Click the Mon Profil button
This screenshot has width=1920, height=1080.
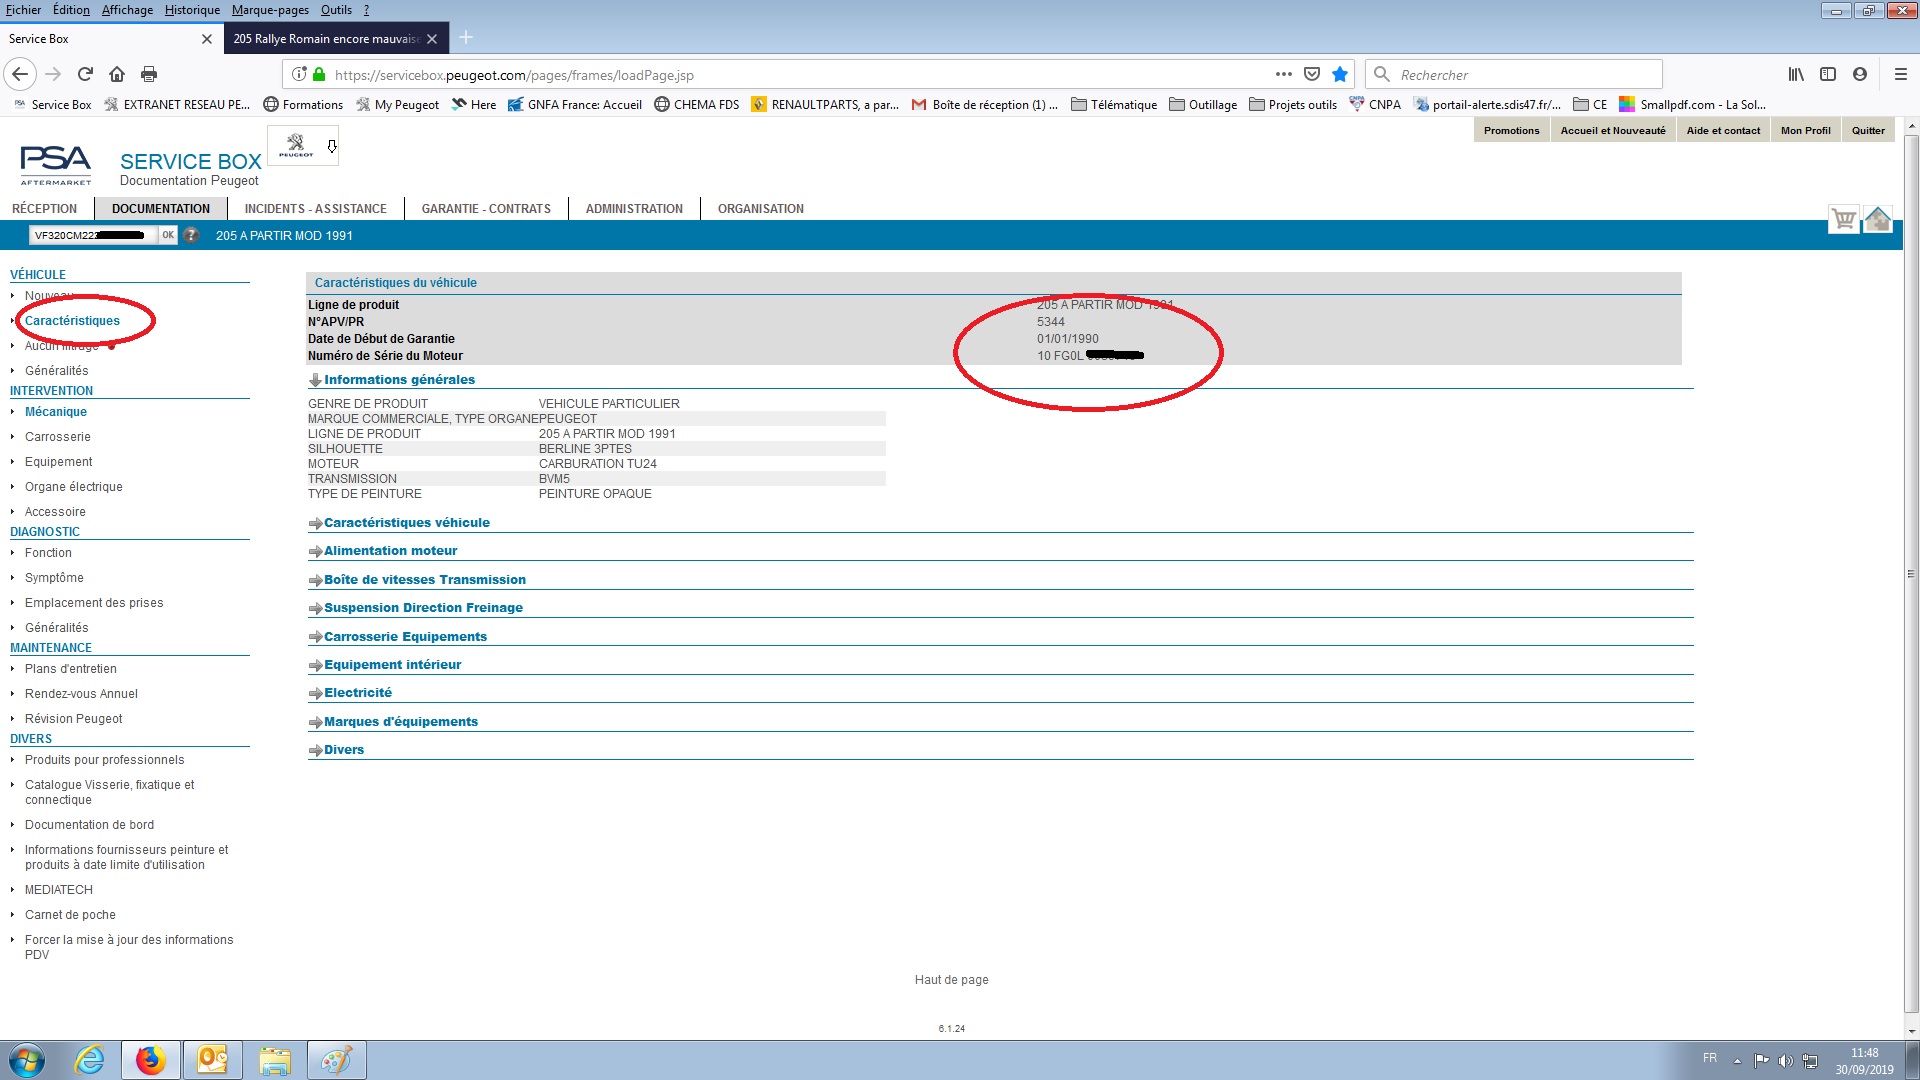[1805, 131]
